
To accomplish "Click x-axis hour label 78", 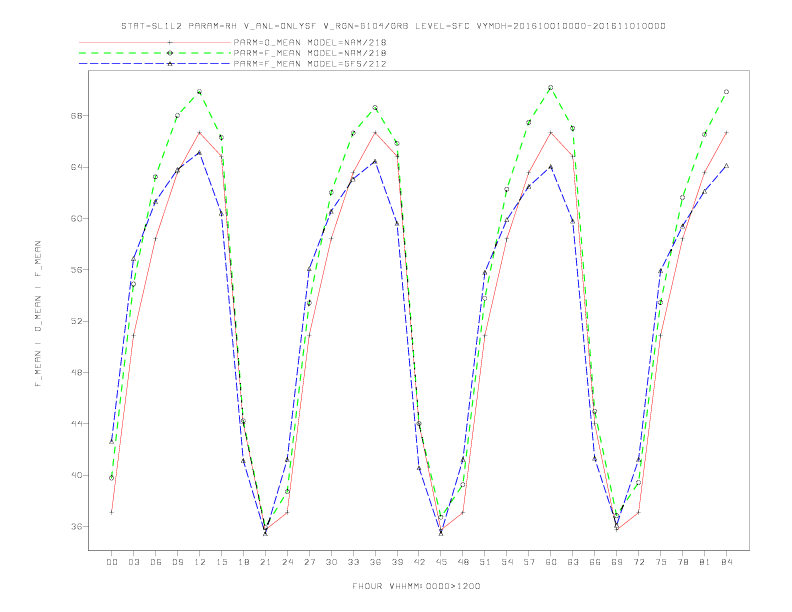I will (683, 562).
